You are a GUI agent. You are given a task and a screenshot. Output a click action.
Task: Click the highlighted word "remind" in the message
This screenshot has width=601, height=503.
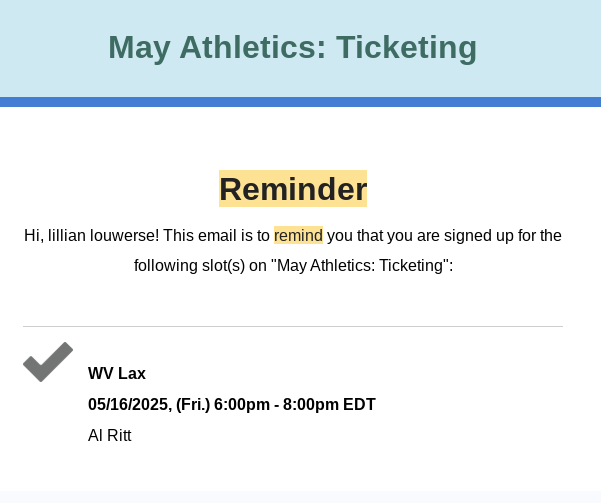[298, 236]
